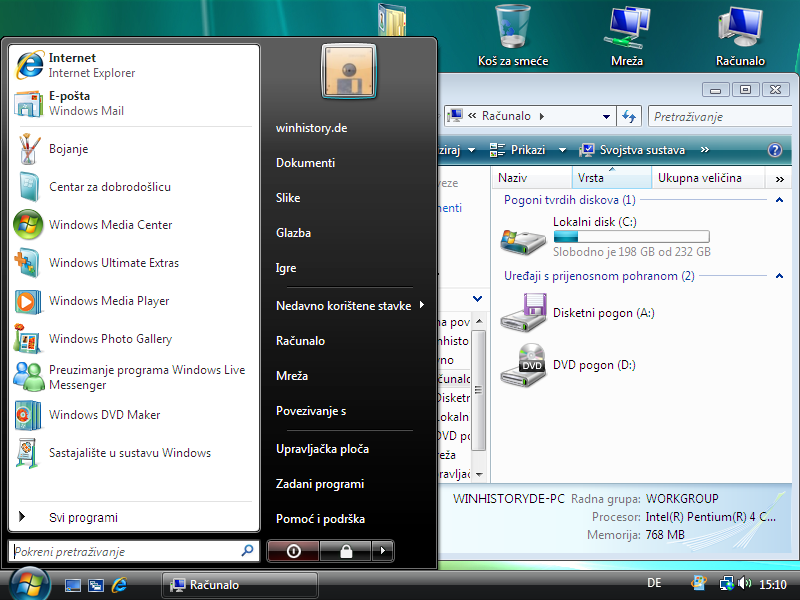Screen dimensions: 800x600
Task: Open the address bar history dropdown
Action: tap(606, 117)
